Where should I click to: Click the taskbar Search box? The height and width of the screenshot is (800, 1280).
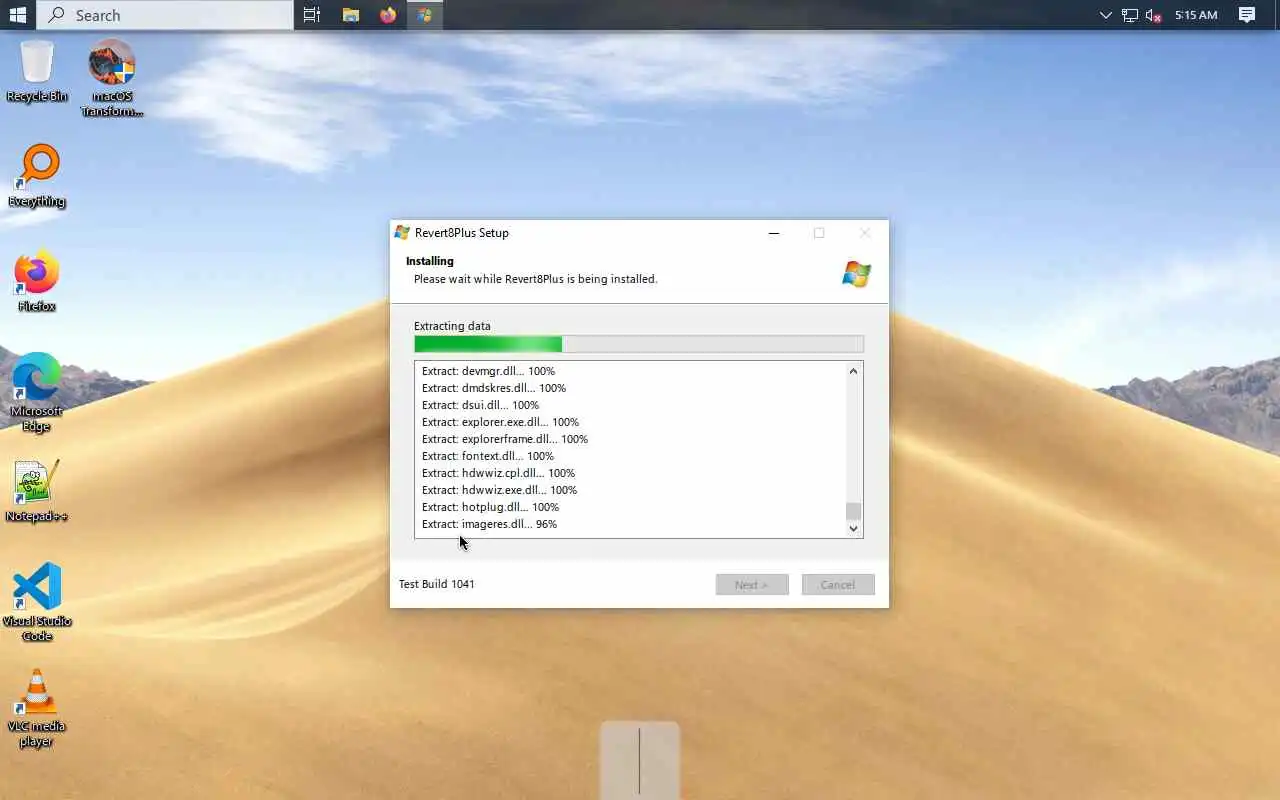166,15
